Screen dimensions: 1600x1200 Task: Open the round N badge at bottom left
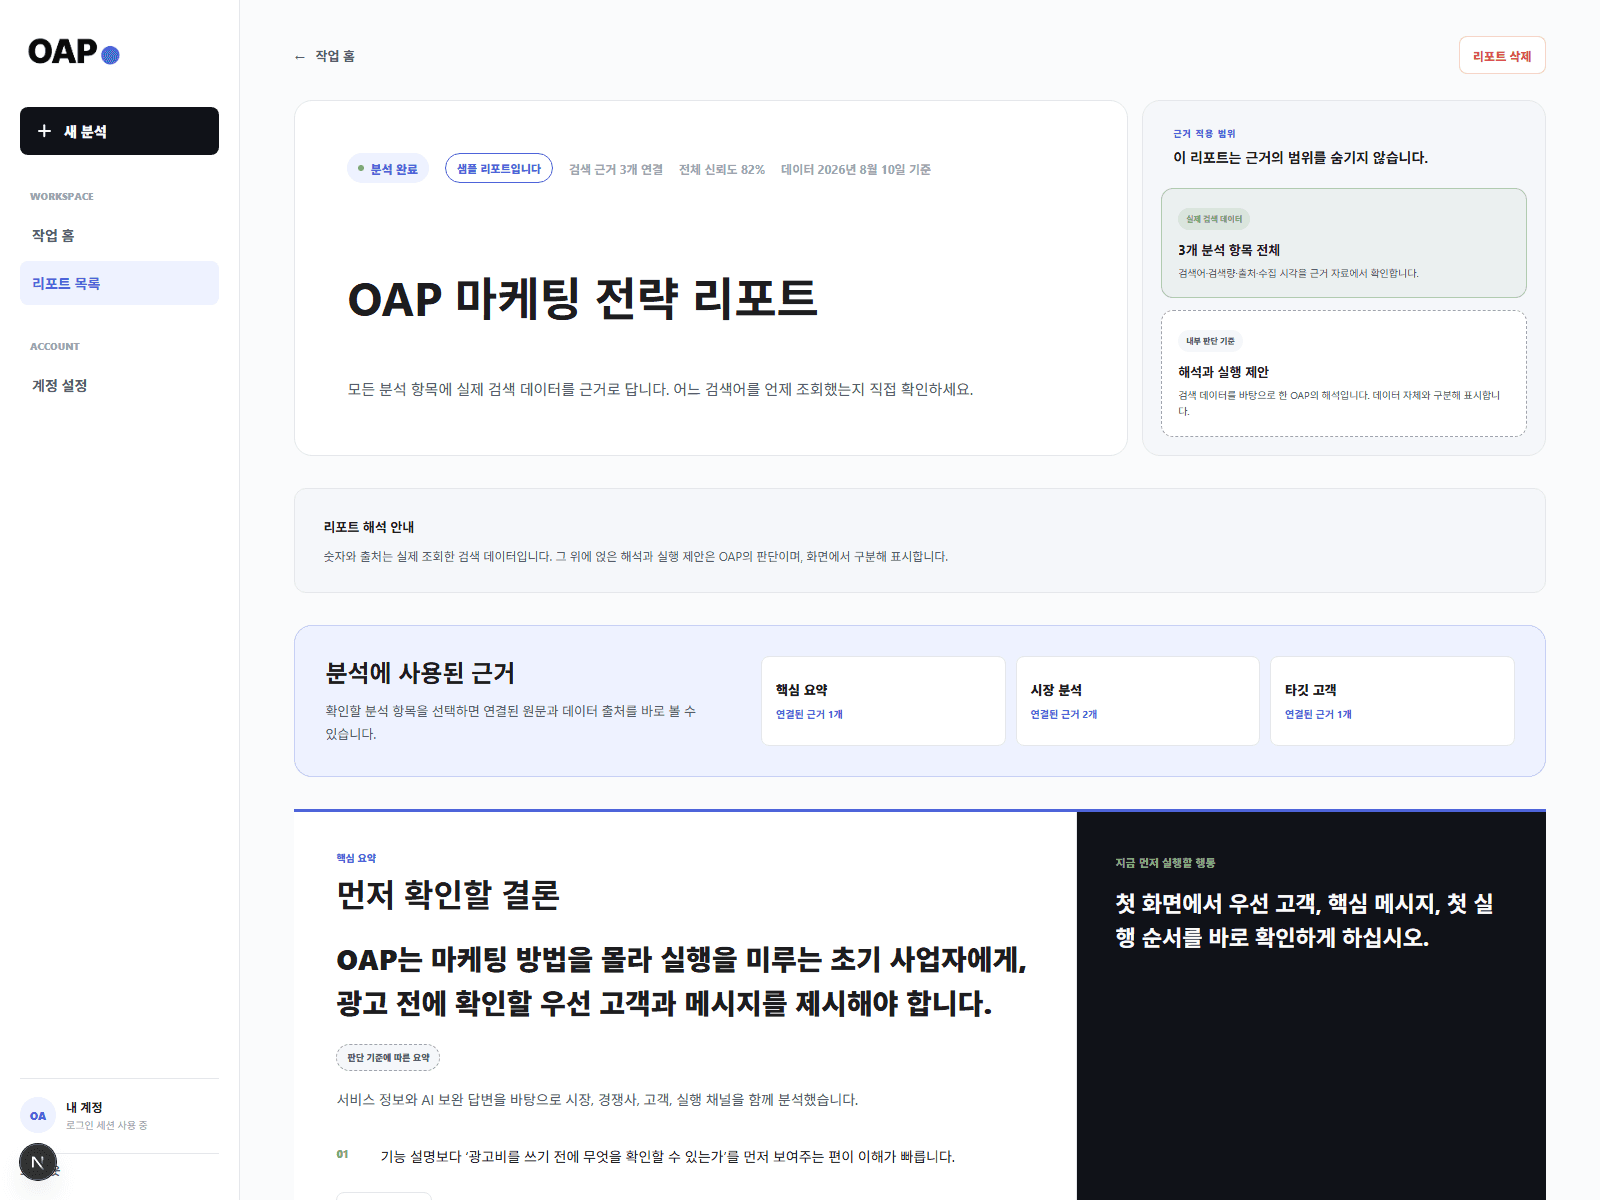click(38, 1161)
